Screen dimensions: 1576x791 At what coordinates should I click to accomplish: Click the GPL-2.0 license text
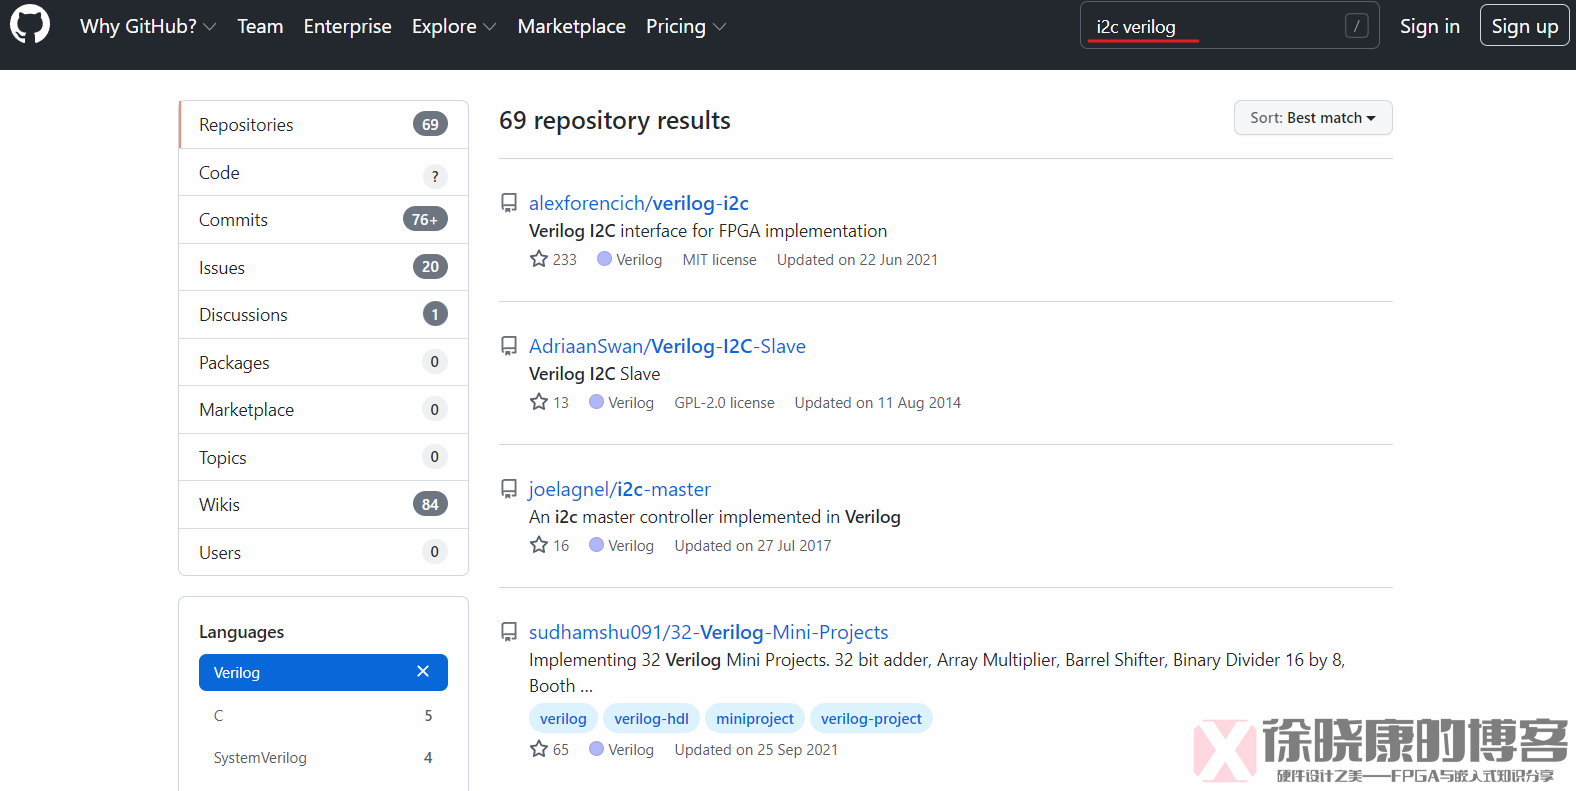pyautogui.click(x=724, y=402)
